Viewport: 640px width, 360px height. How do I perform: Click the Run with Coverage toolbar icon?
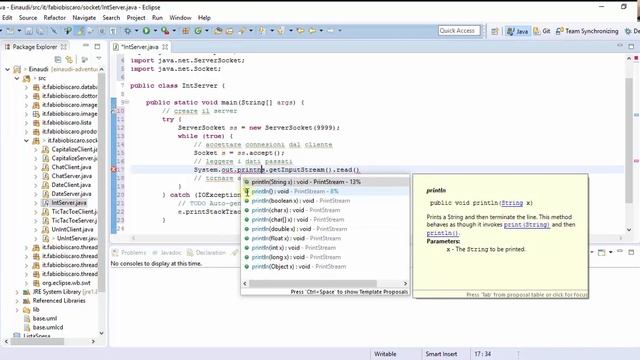click(x=165, y=31)
